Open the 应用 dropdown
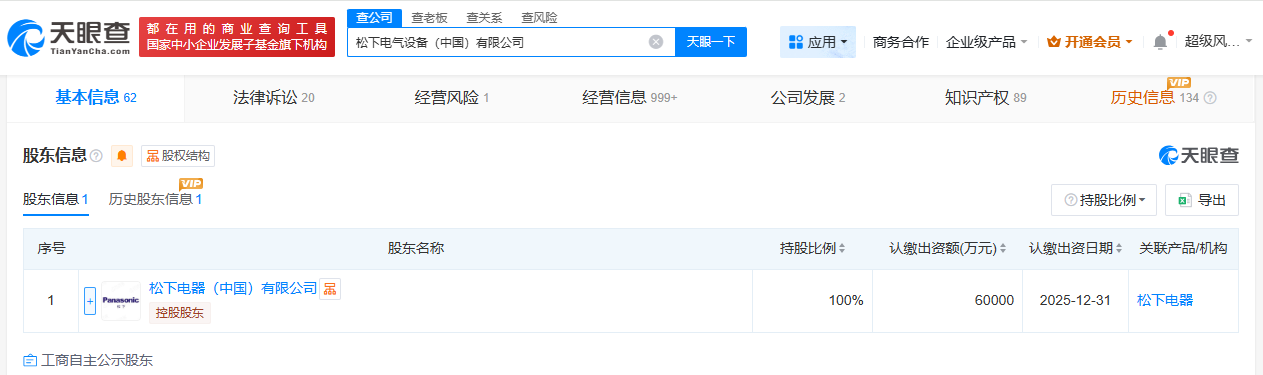The height and width of the screenshot is (375, 1263). pyautogui.click(x=818, y=42)
